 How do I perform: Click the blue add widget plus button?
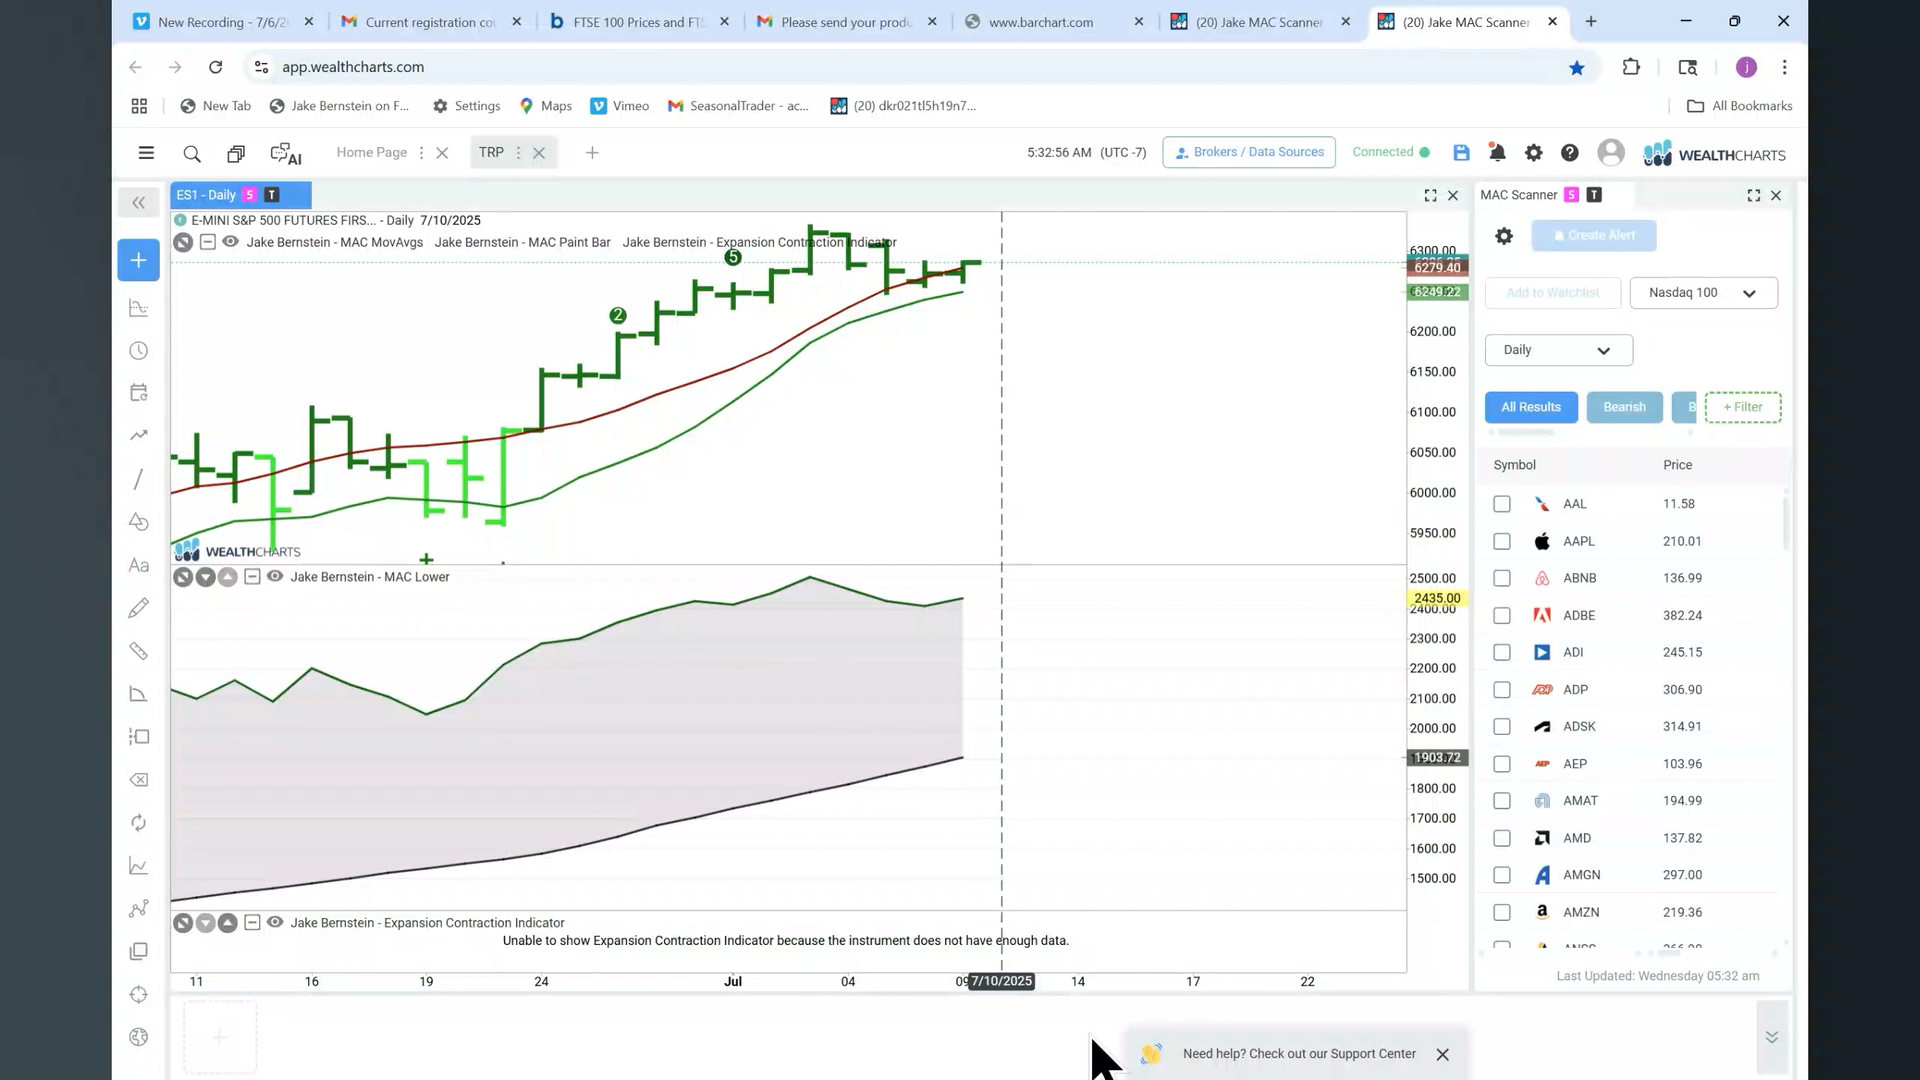coord(139,260)
